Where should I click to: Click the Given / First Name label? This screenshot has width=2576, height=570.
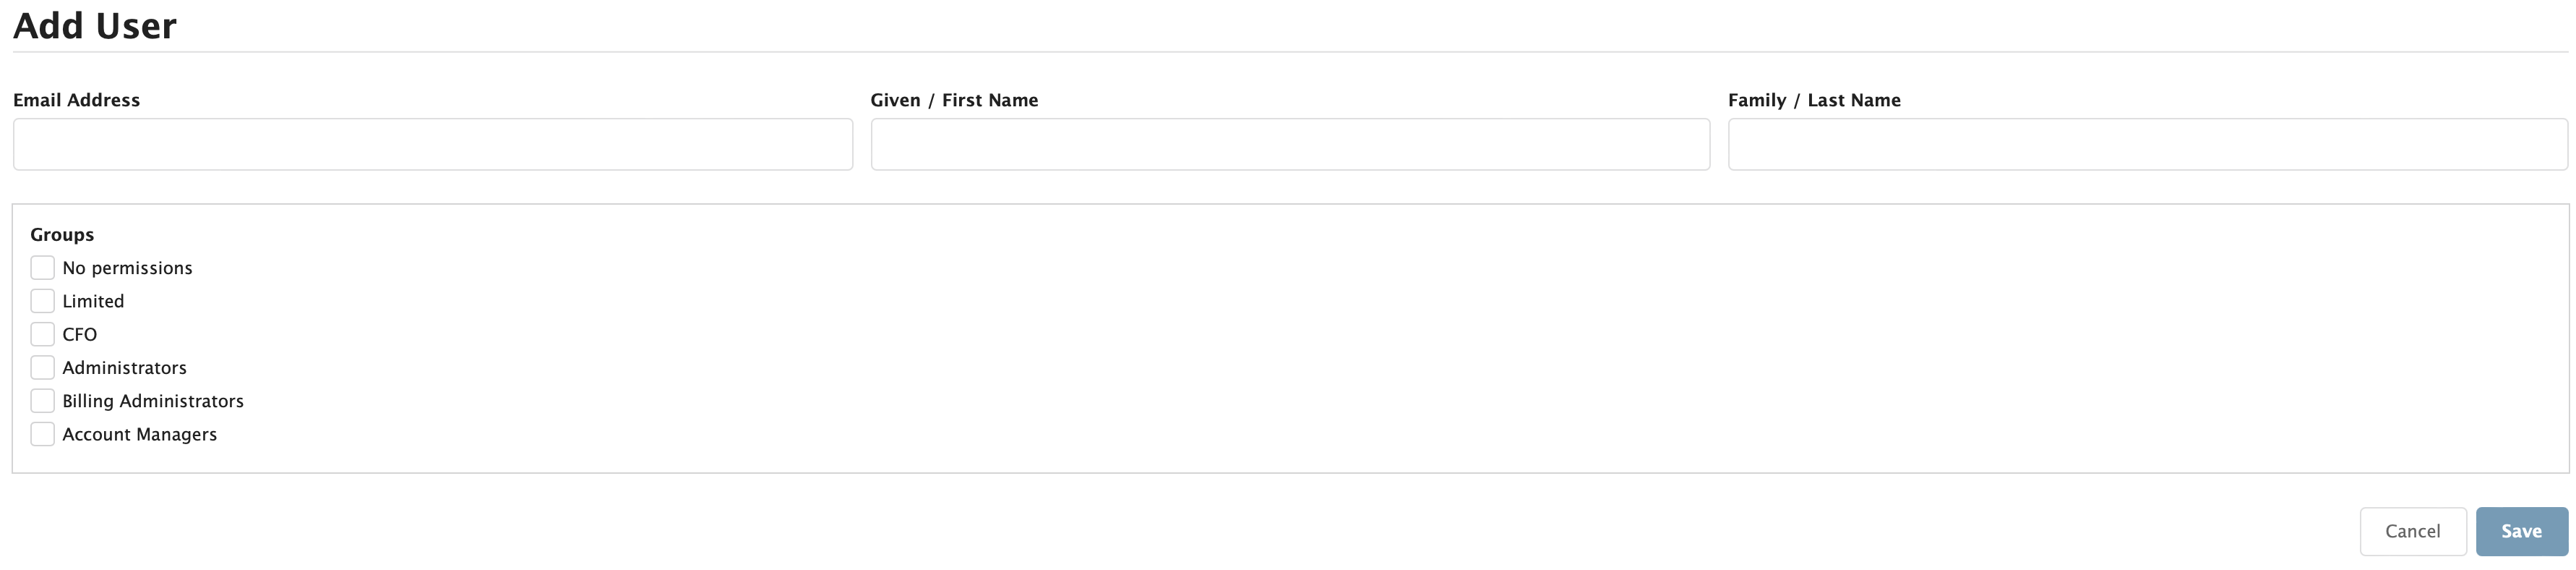pyautogui.click(x=955, y=100)
